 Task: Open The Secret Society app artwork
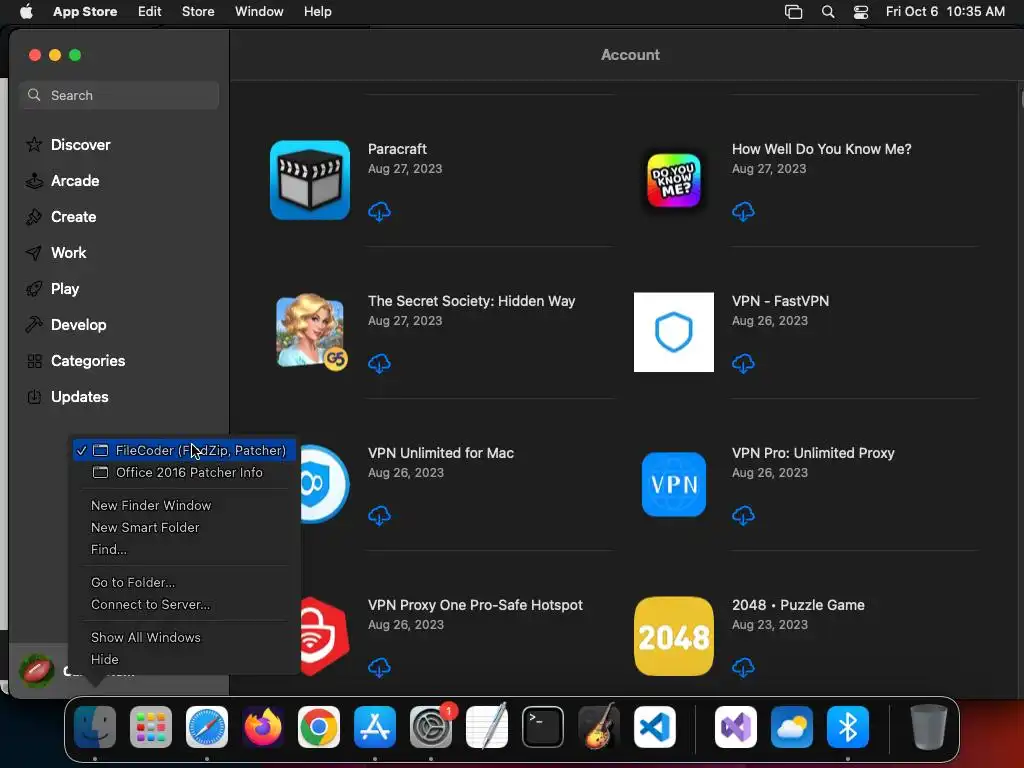click(x=311, y=332)
